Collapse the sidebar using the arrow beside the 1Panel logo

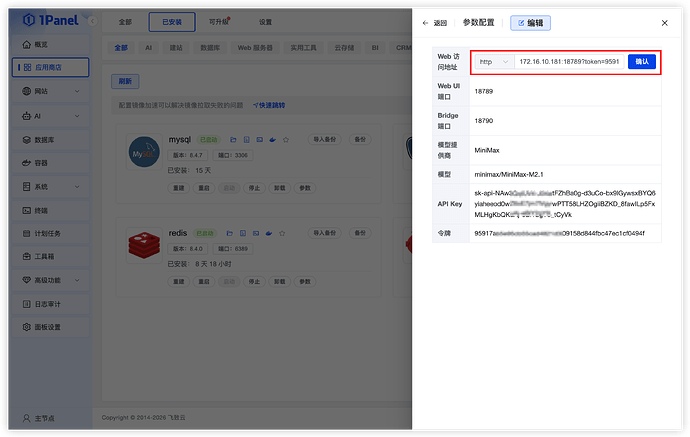coord(92,20)
